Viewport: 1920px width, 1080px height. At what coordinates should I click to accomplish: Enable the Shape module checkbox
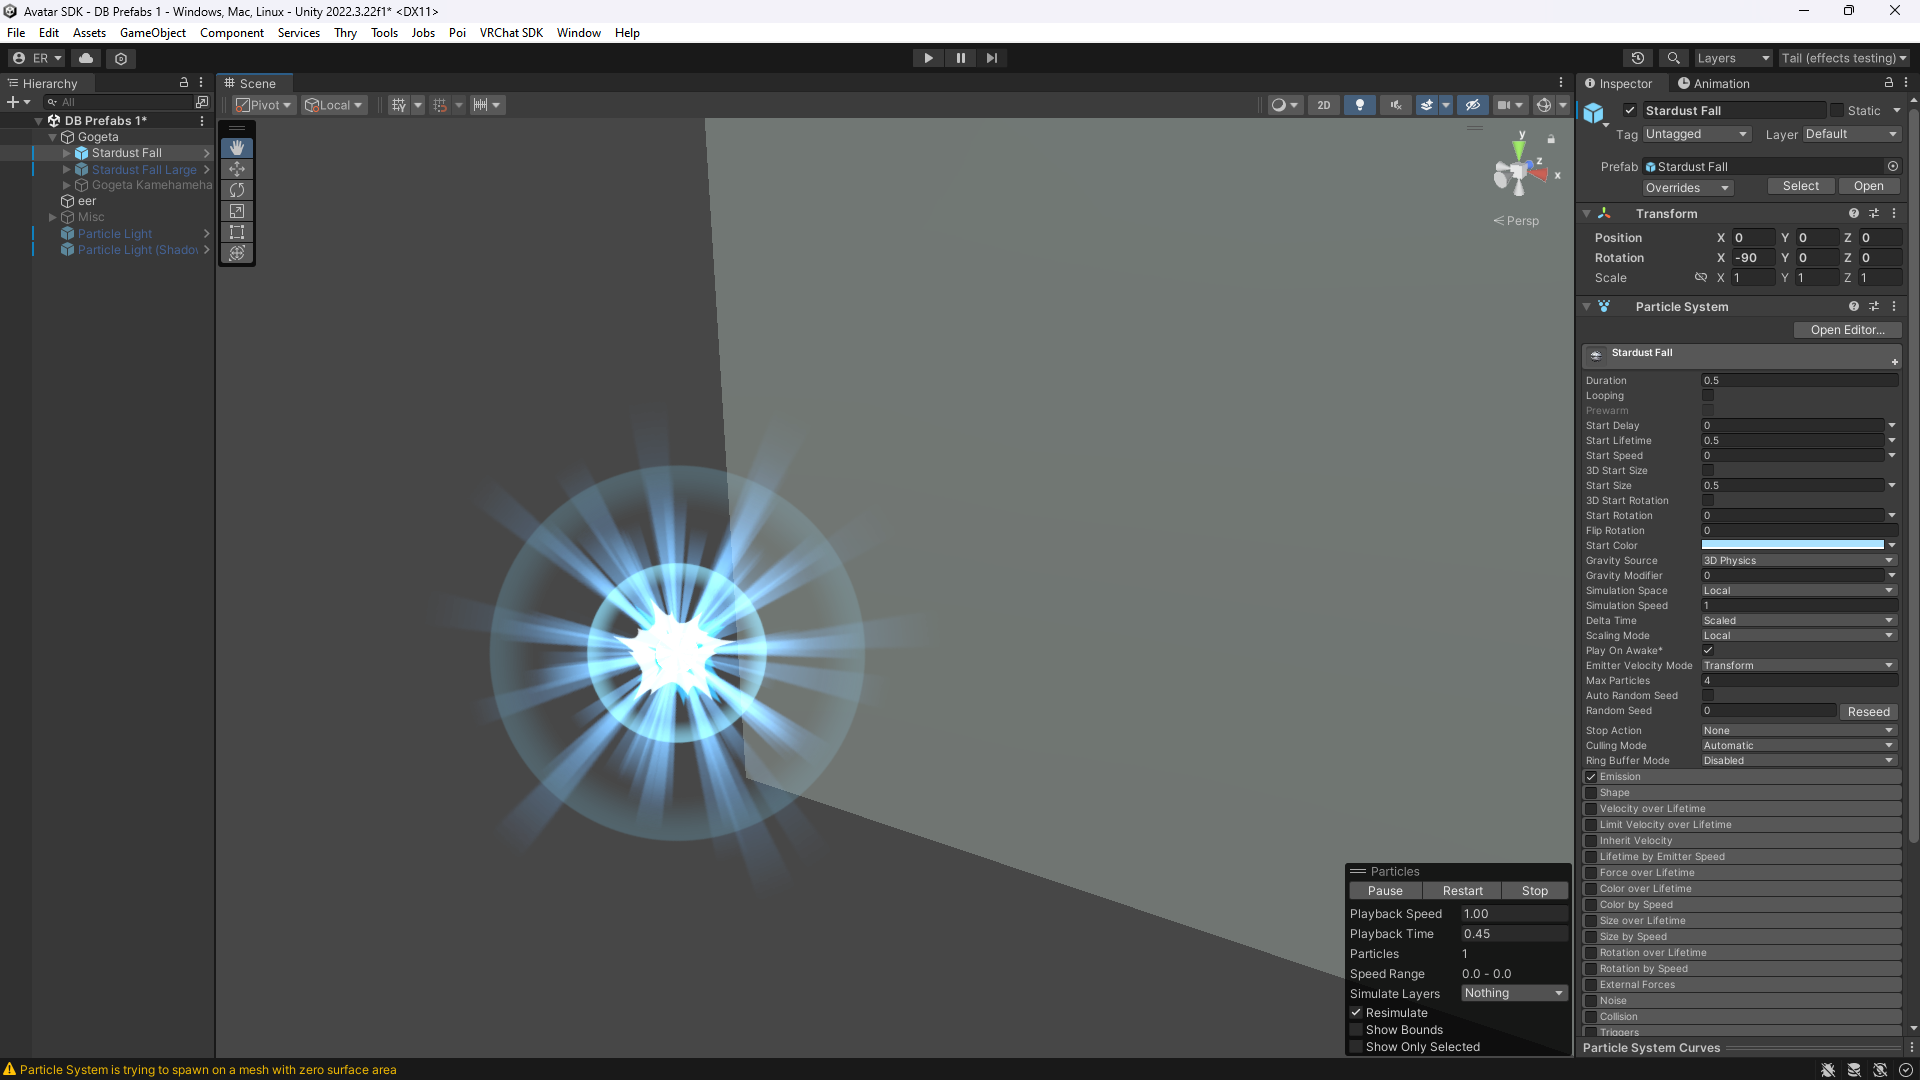tap(1591, 793)
